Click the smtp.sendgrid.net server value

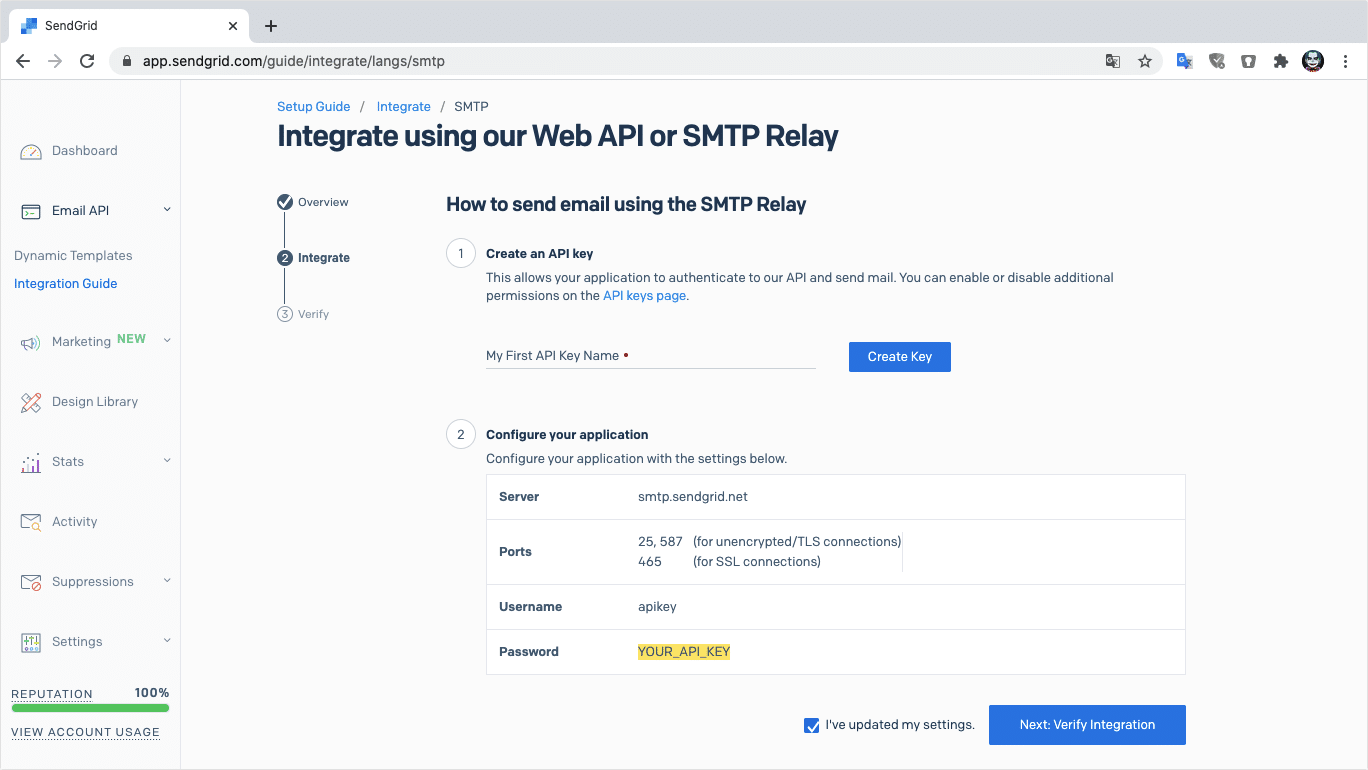[693, 497]
